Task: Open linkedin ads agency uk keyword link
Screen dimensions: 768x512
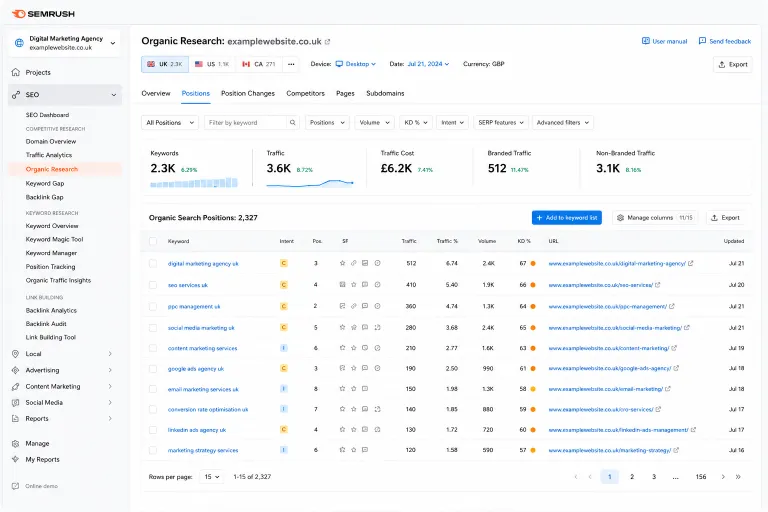Action: [197, 430]
